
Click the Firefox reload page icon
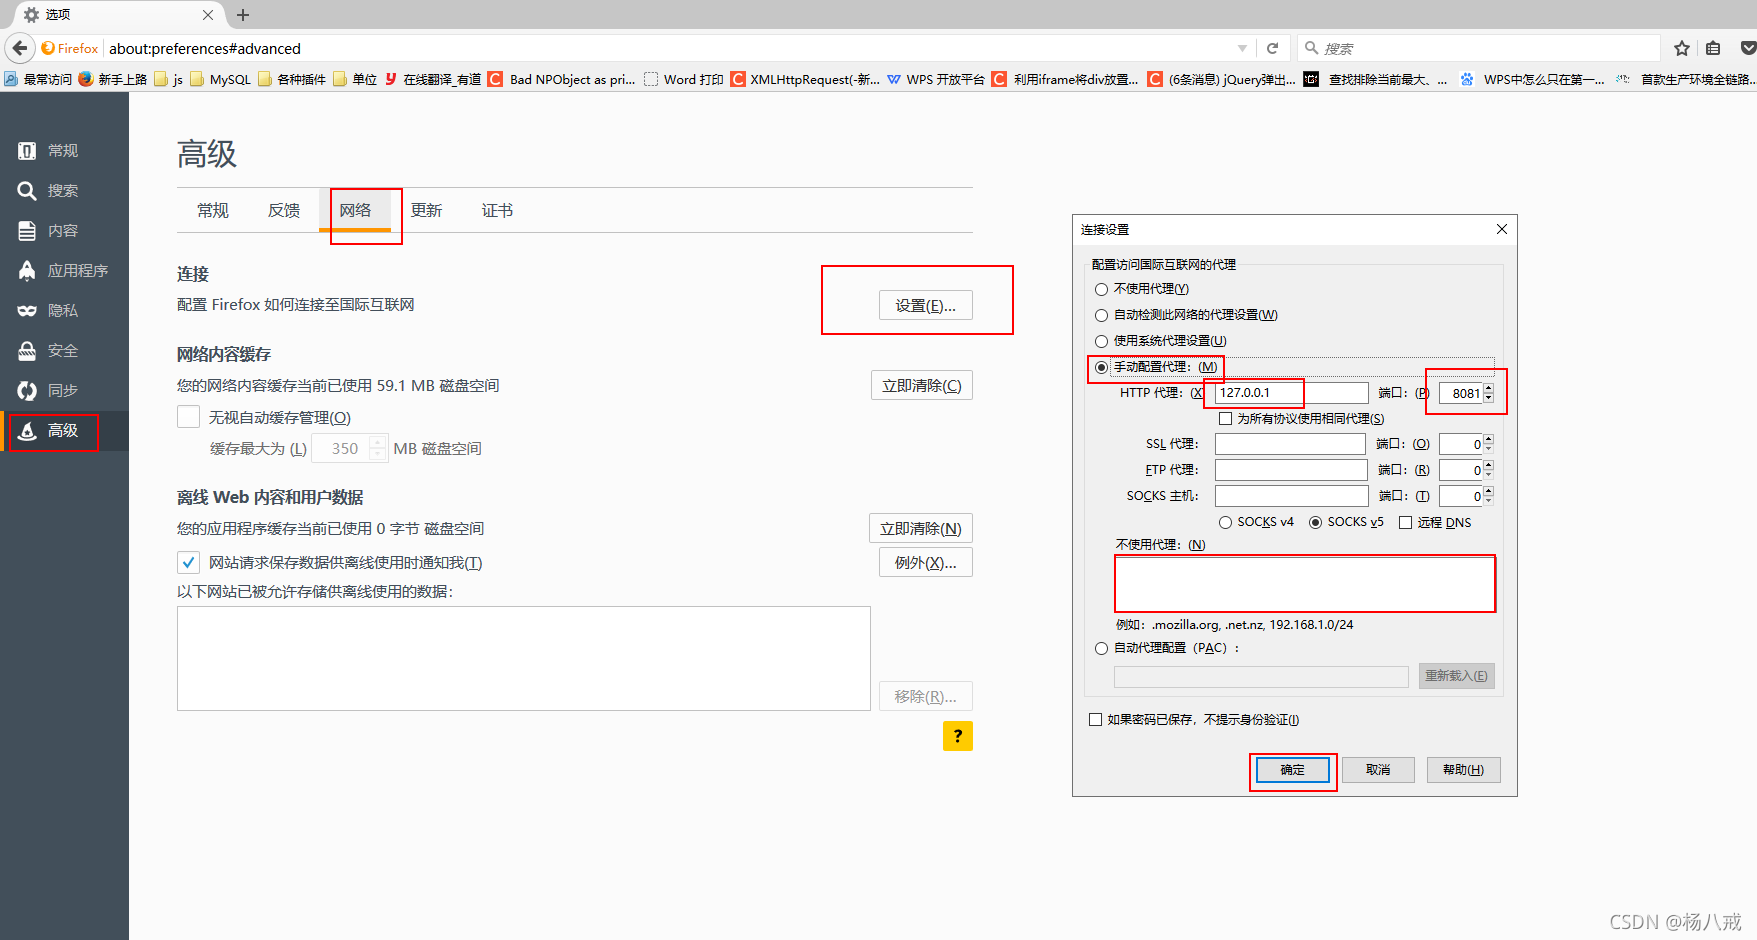(1272, 48)
